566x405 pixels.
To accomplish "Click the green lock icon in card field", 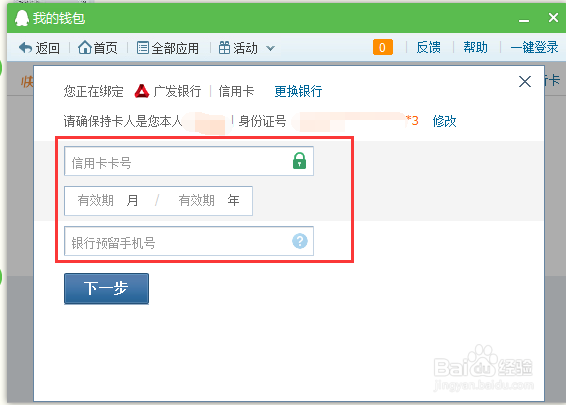I will [299, 161].
